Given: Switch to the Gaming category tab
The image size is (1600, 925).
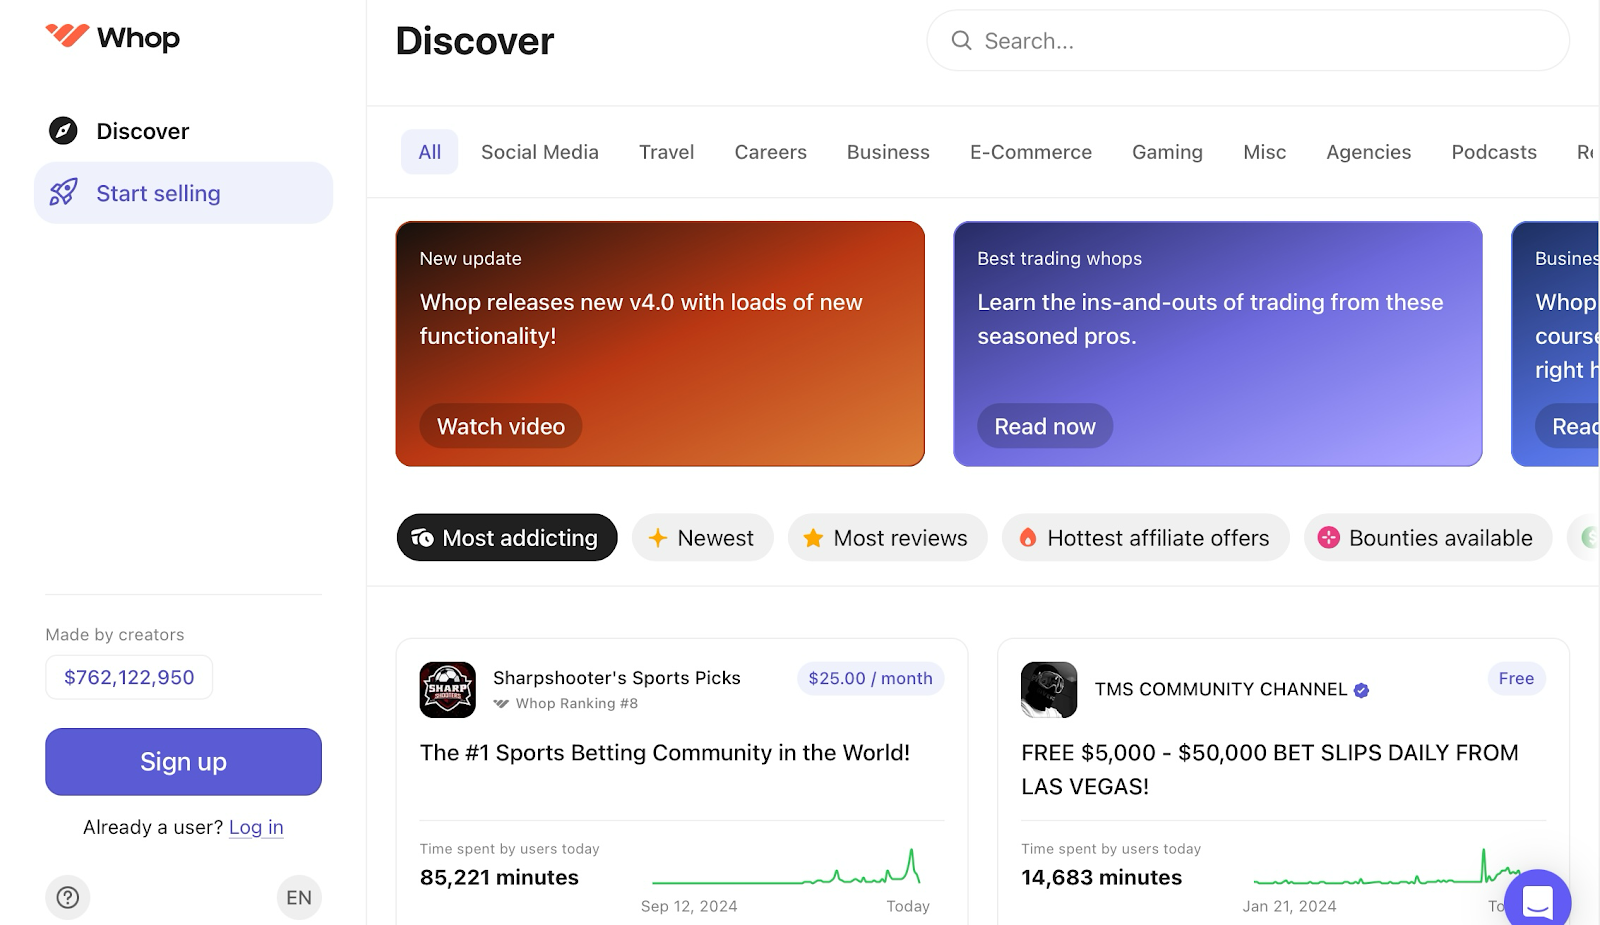Looking at the screenshot, I should [x=1166, y=151].
